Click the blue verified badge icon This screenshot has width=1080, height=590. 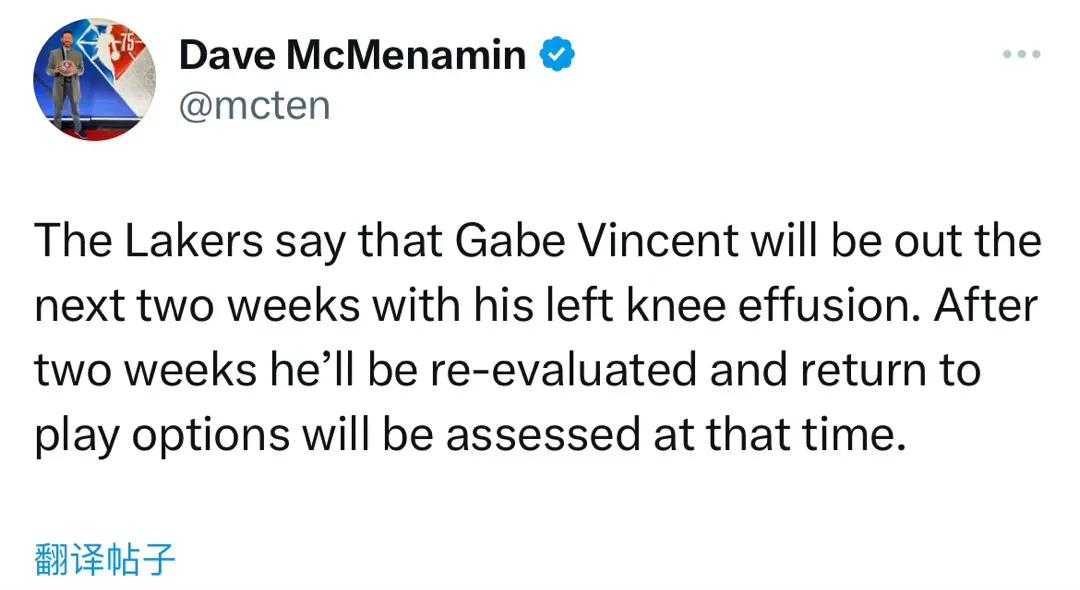click(x=558, y=55)
